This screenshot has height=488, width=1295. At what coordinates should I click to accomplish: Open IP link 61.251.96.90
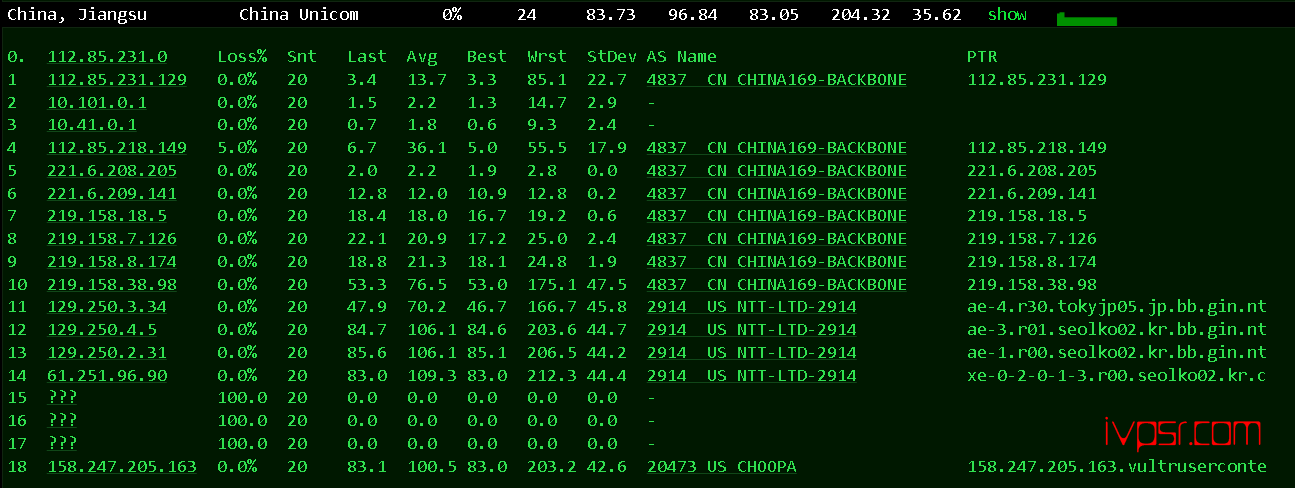[107, 376]
